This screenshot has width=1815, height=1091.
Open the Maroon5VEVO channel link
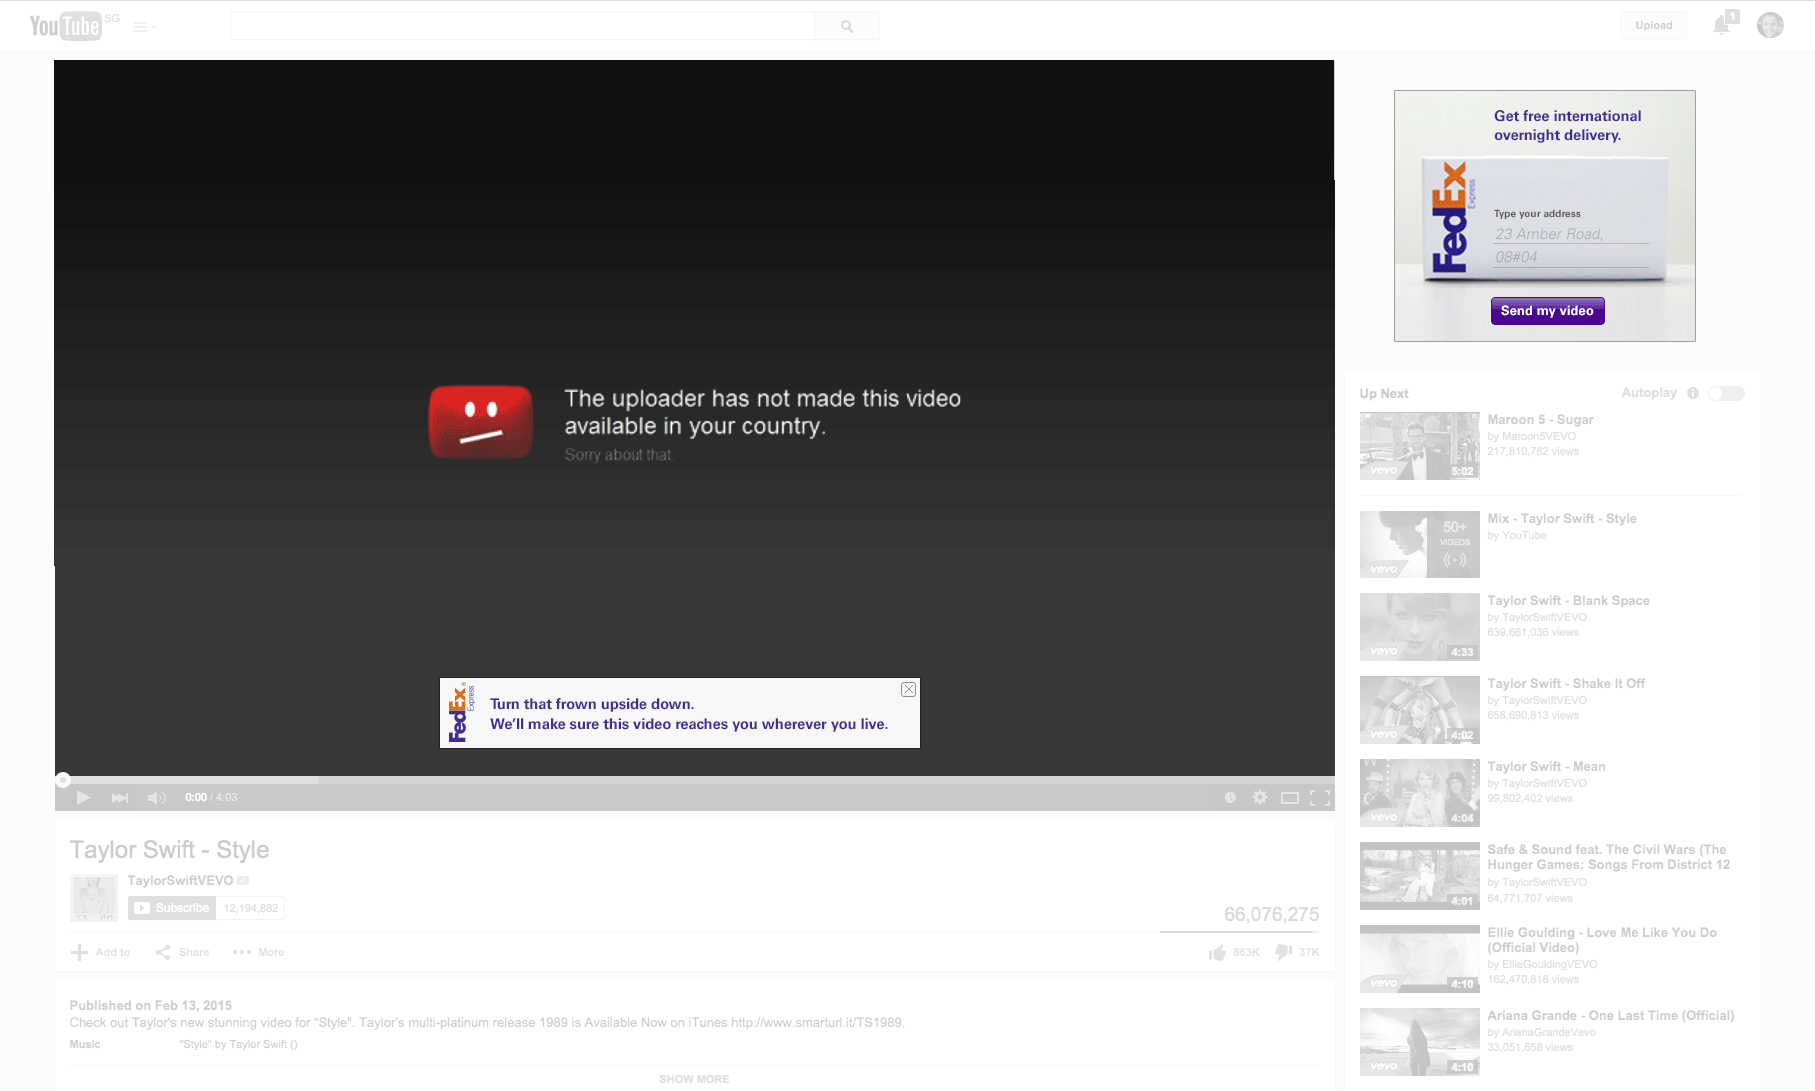pyautogui.click(x=1538, y=436)
